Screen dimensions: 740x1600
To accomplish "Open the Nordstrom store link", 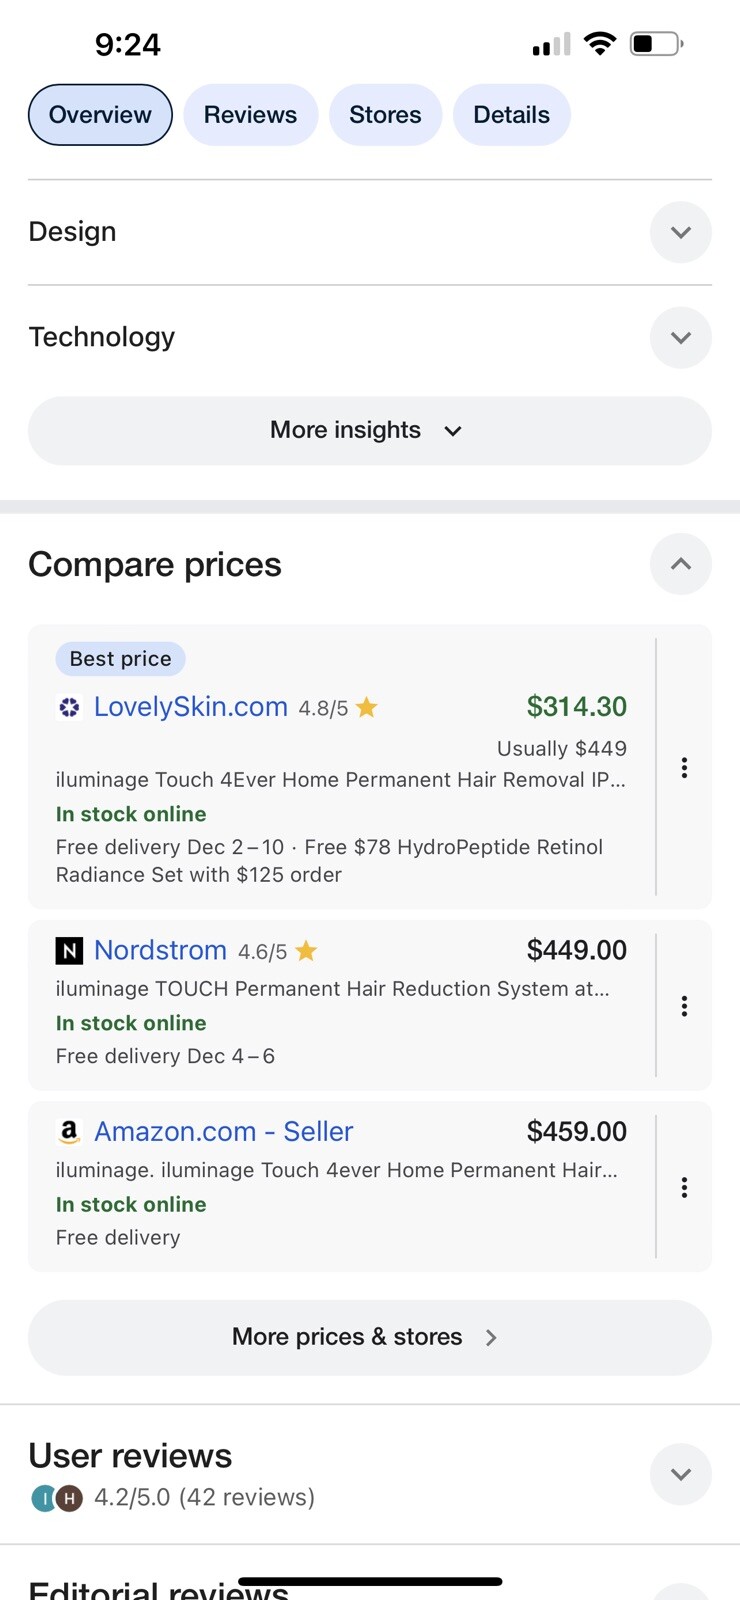I will coord(161,950).
